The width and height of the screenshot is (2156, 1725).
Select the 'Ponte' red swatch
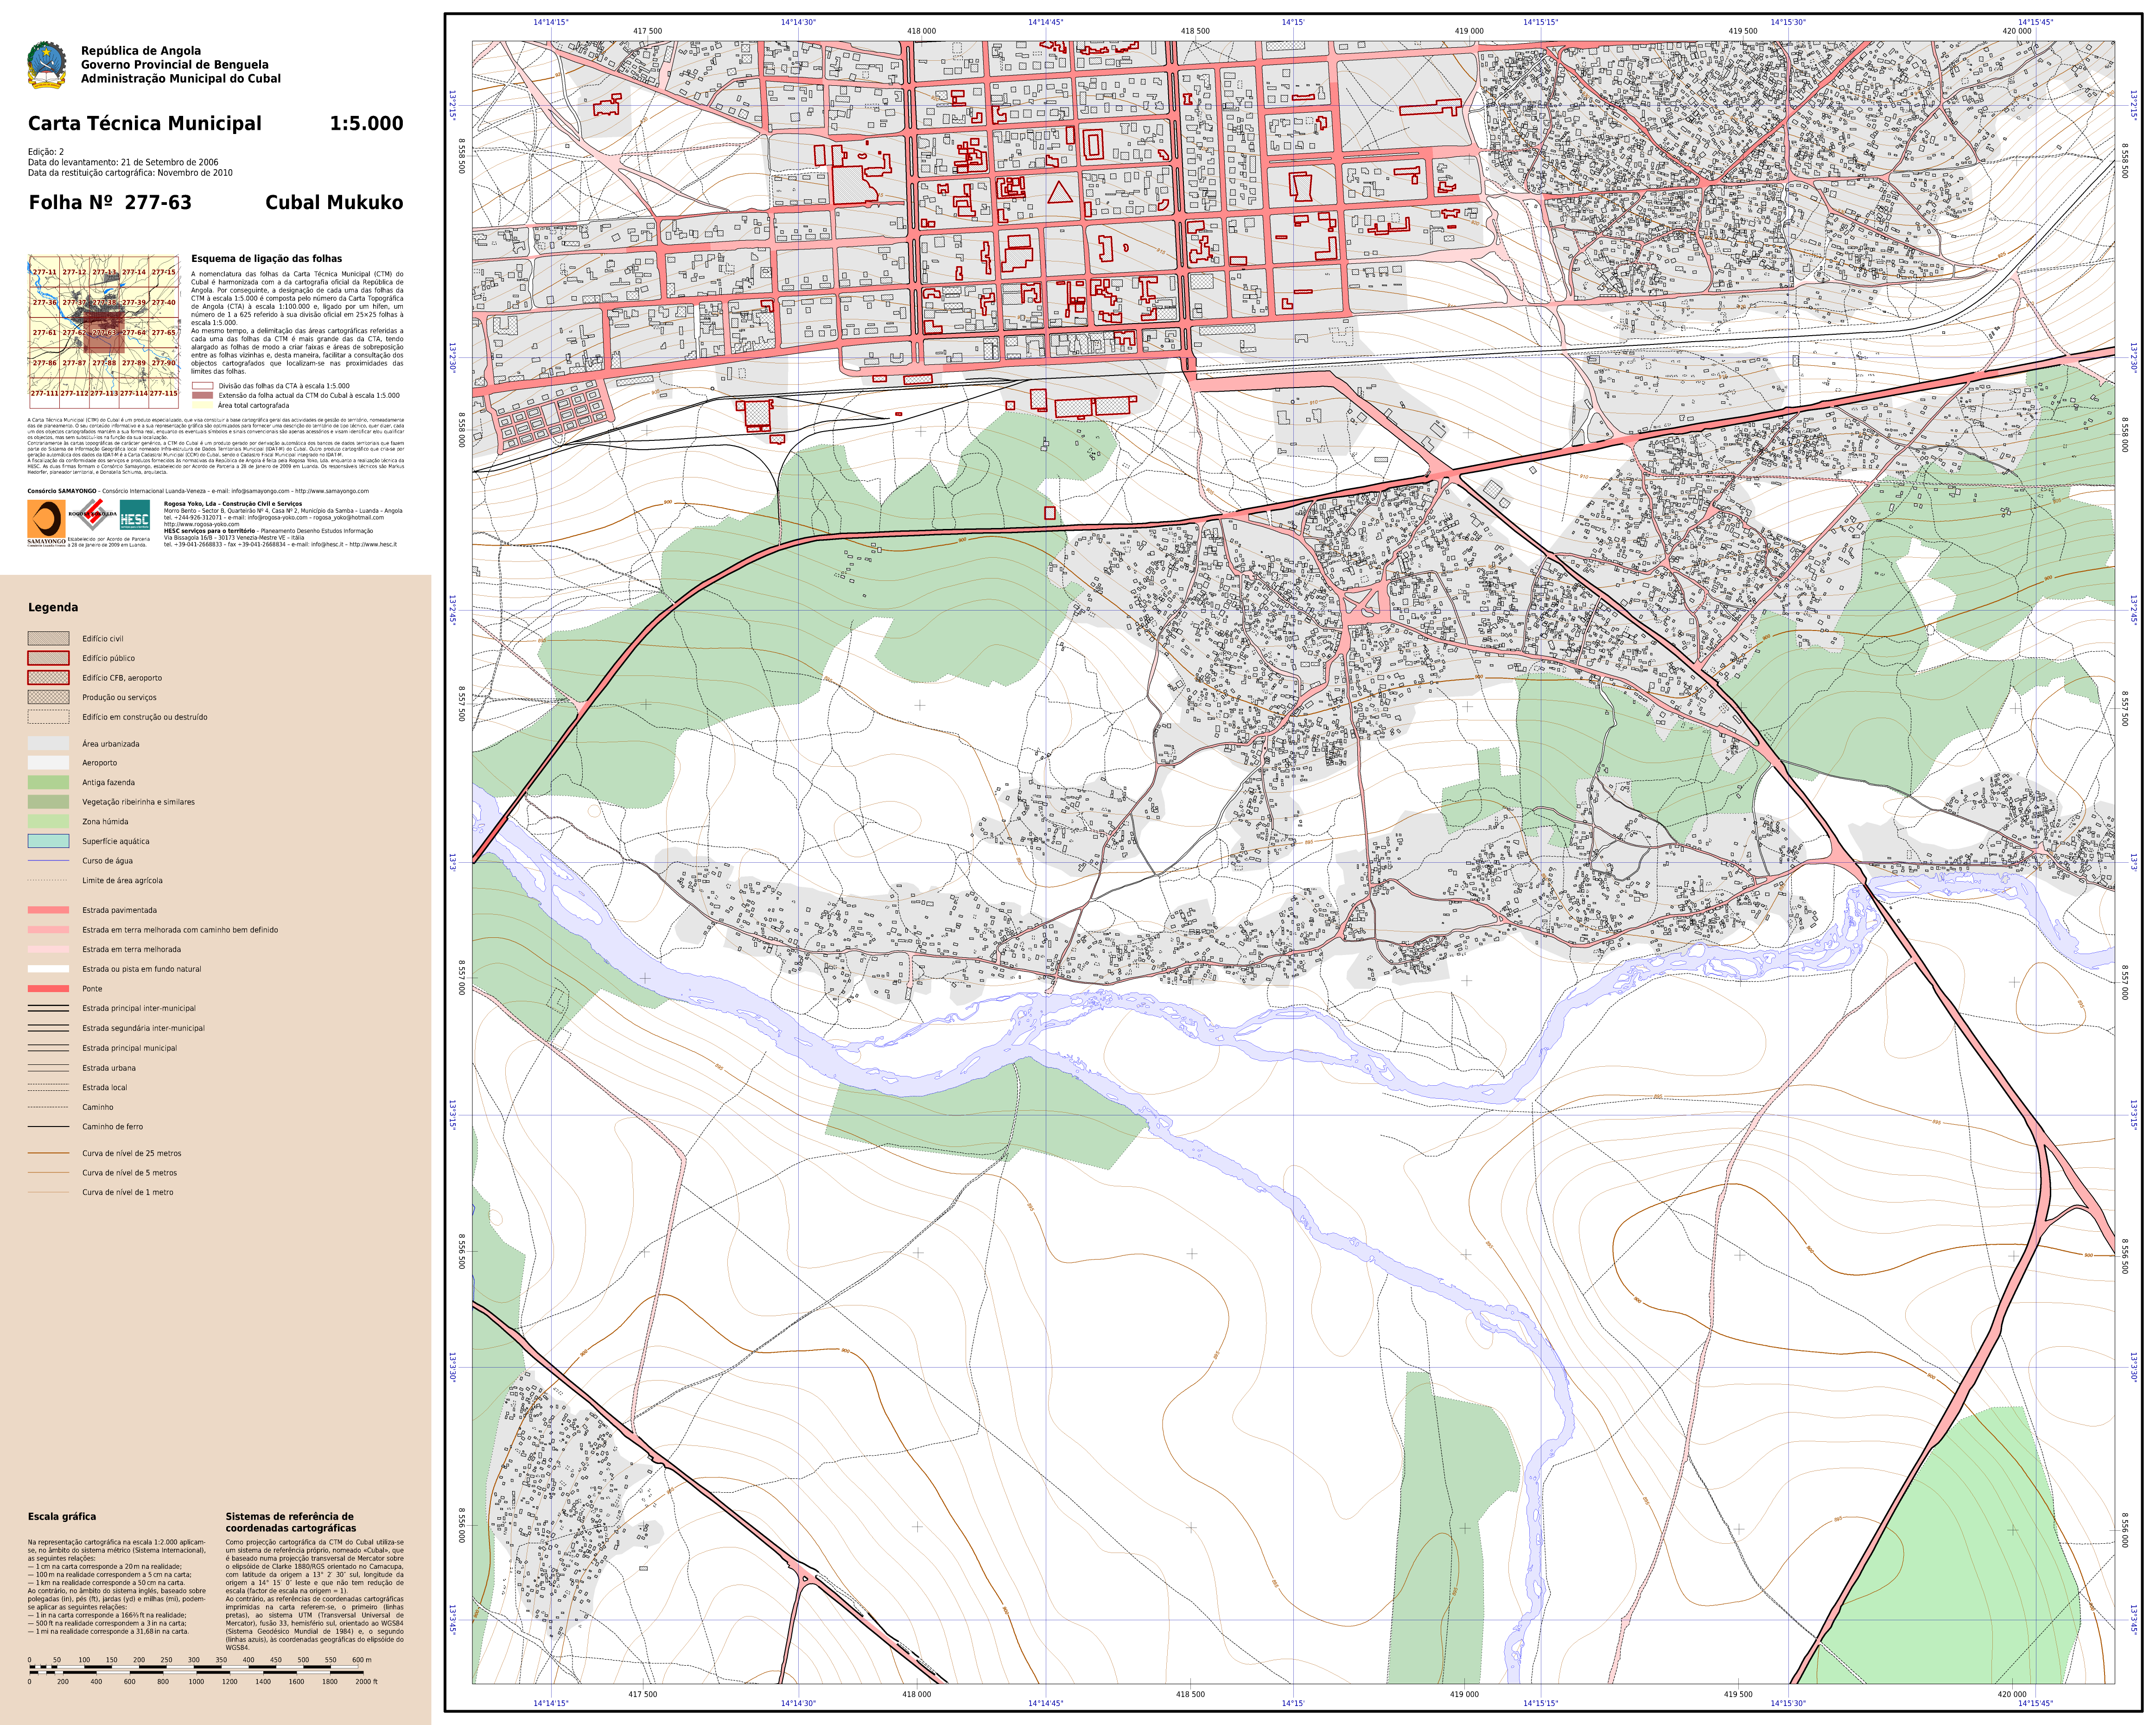pyautogui.click(x=48, y=988)
